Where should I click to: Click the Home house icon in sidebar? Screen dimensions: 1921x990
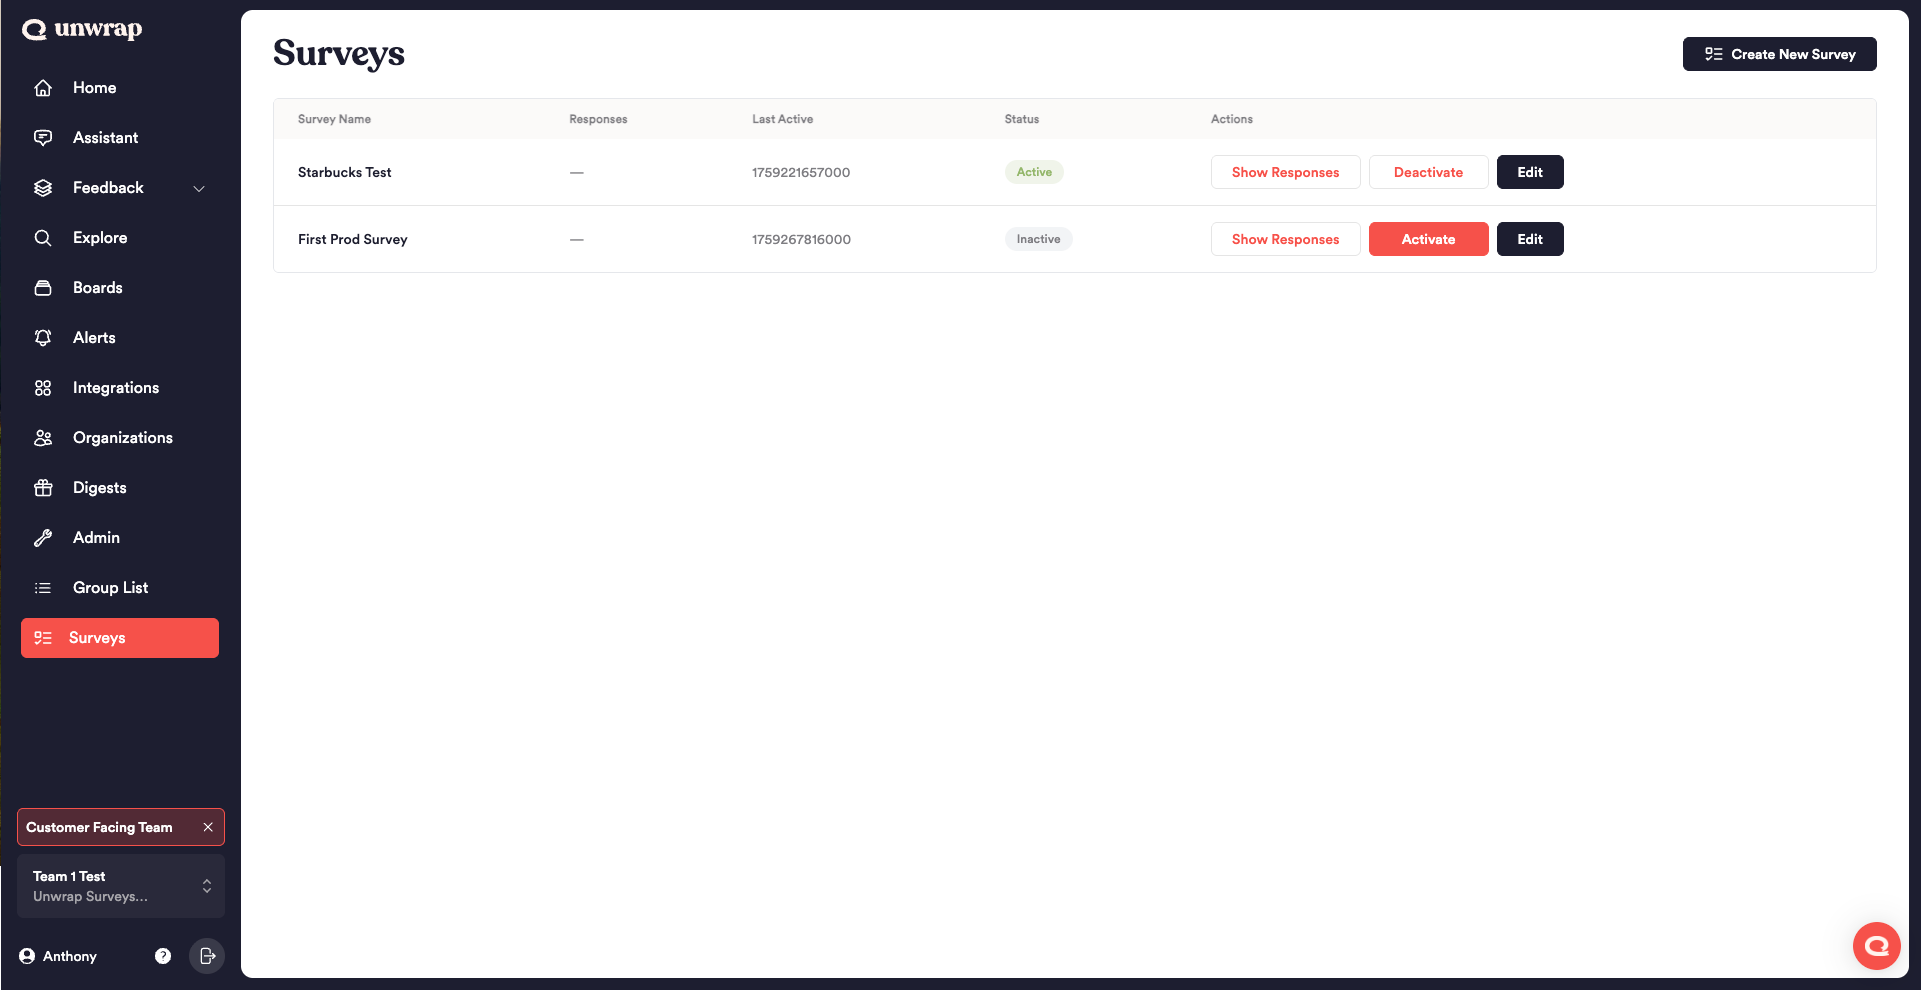point(43,88)
